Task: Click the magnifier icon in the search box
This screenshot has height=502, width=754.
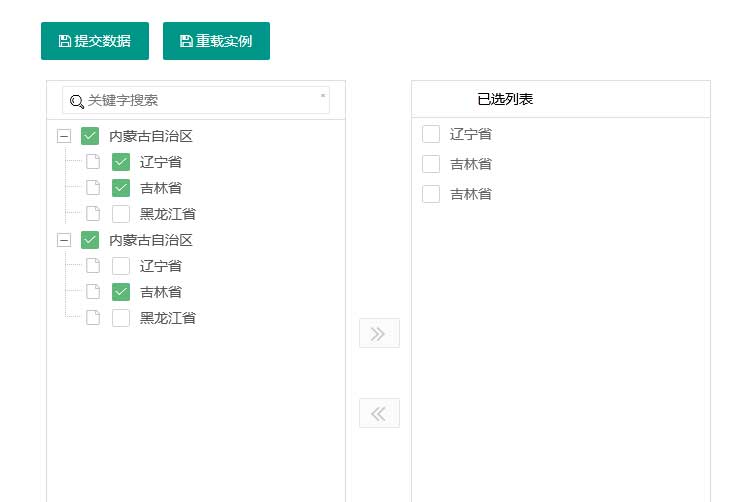Action: click(x=77, y=101)
